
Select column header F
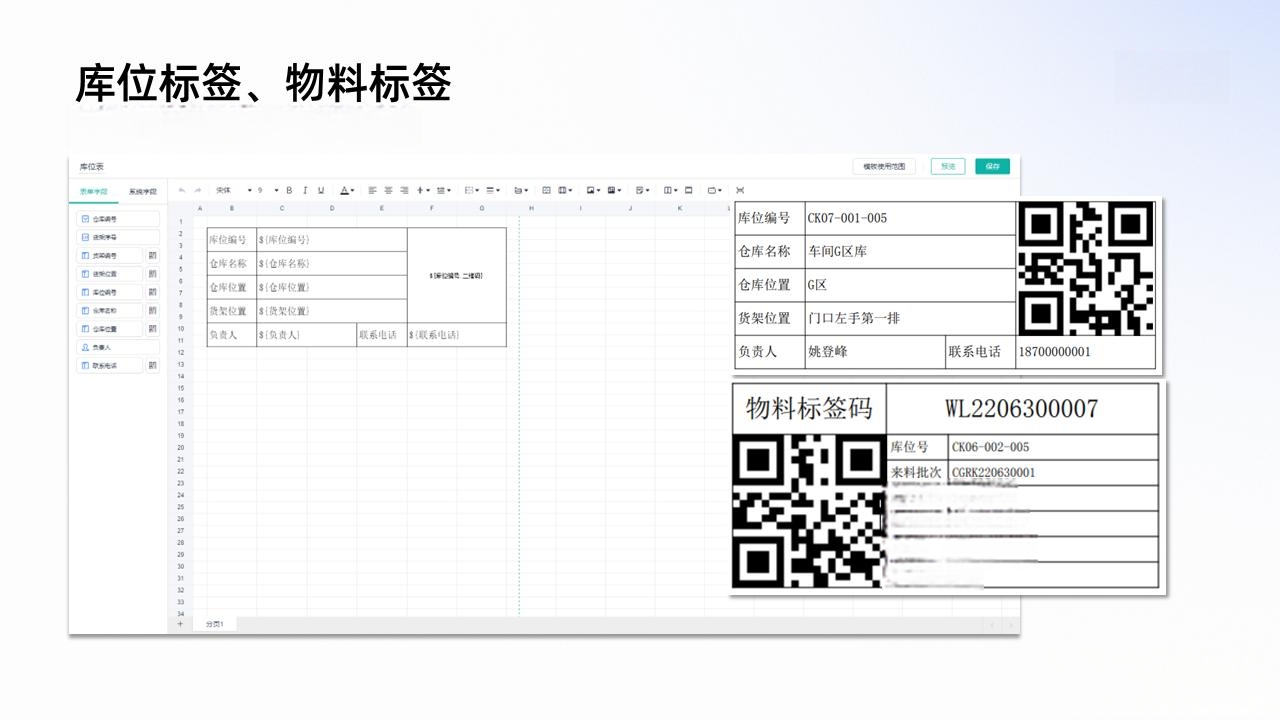(431, 208)
